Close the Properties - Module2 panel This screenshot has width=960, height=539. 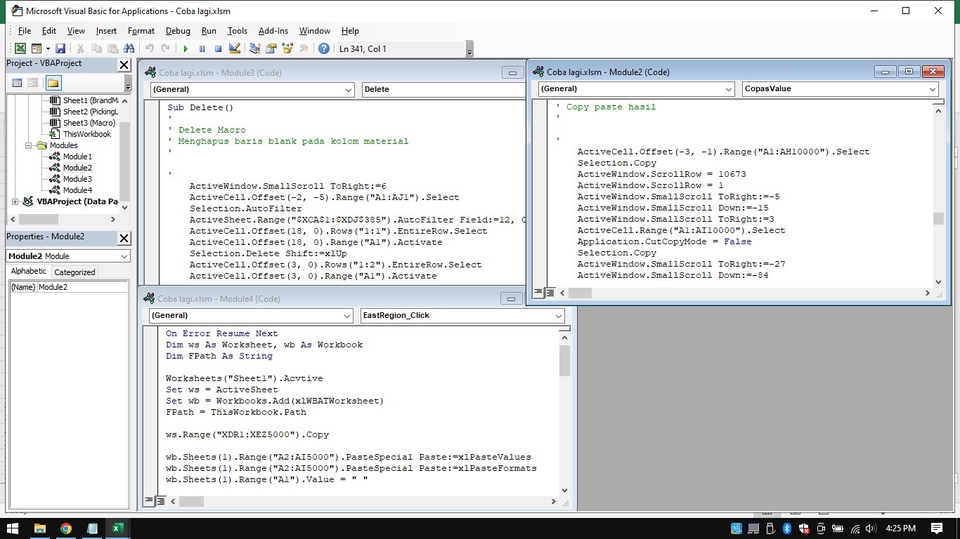click(x=124, y=237)
